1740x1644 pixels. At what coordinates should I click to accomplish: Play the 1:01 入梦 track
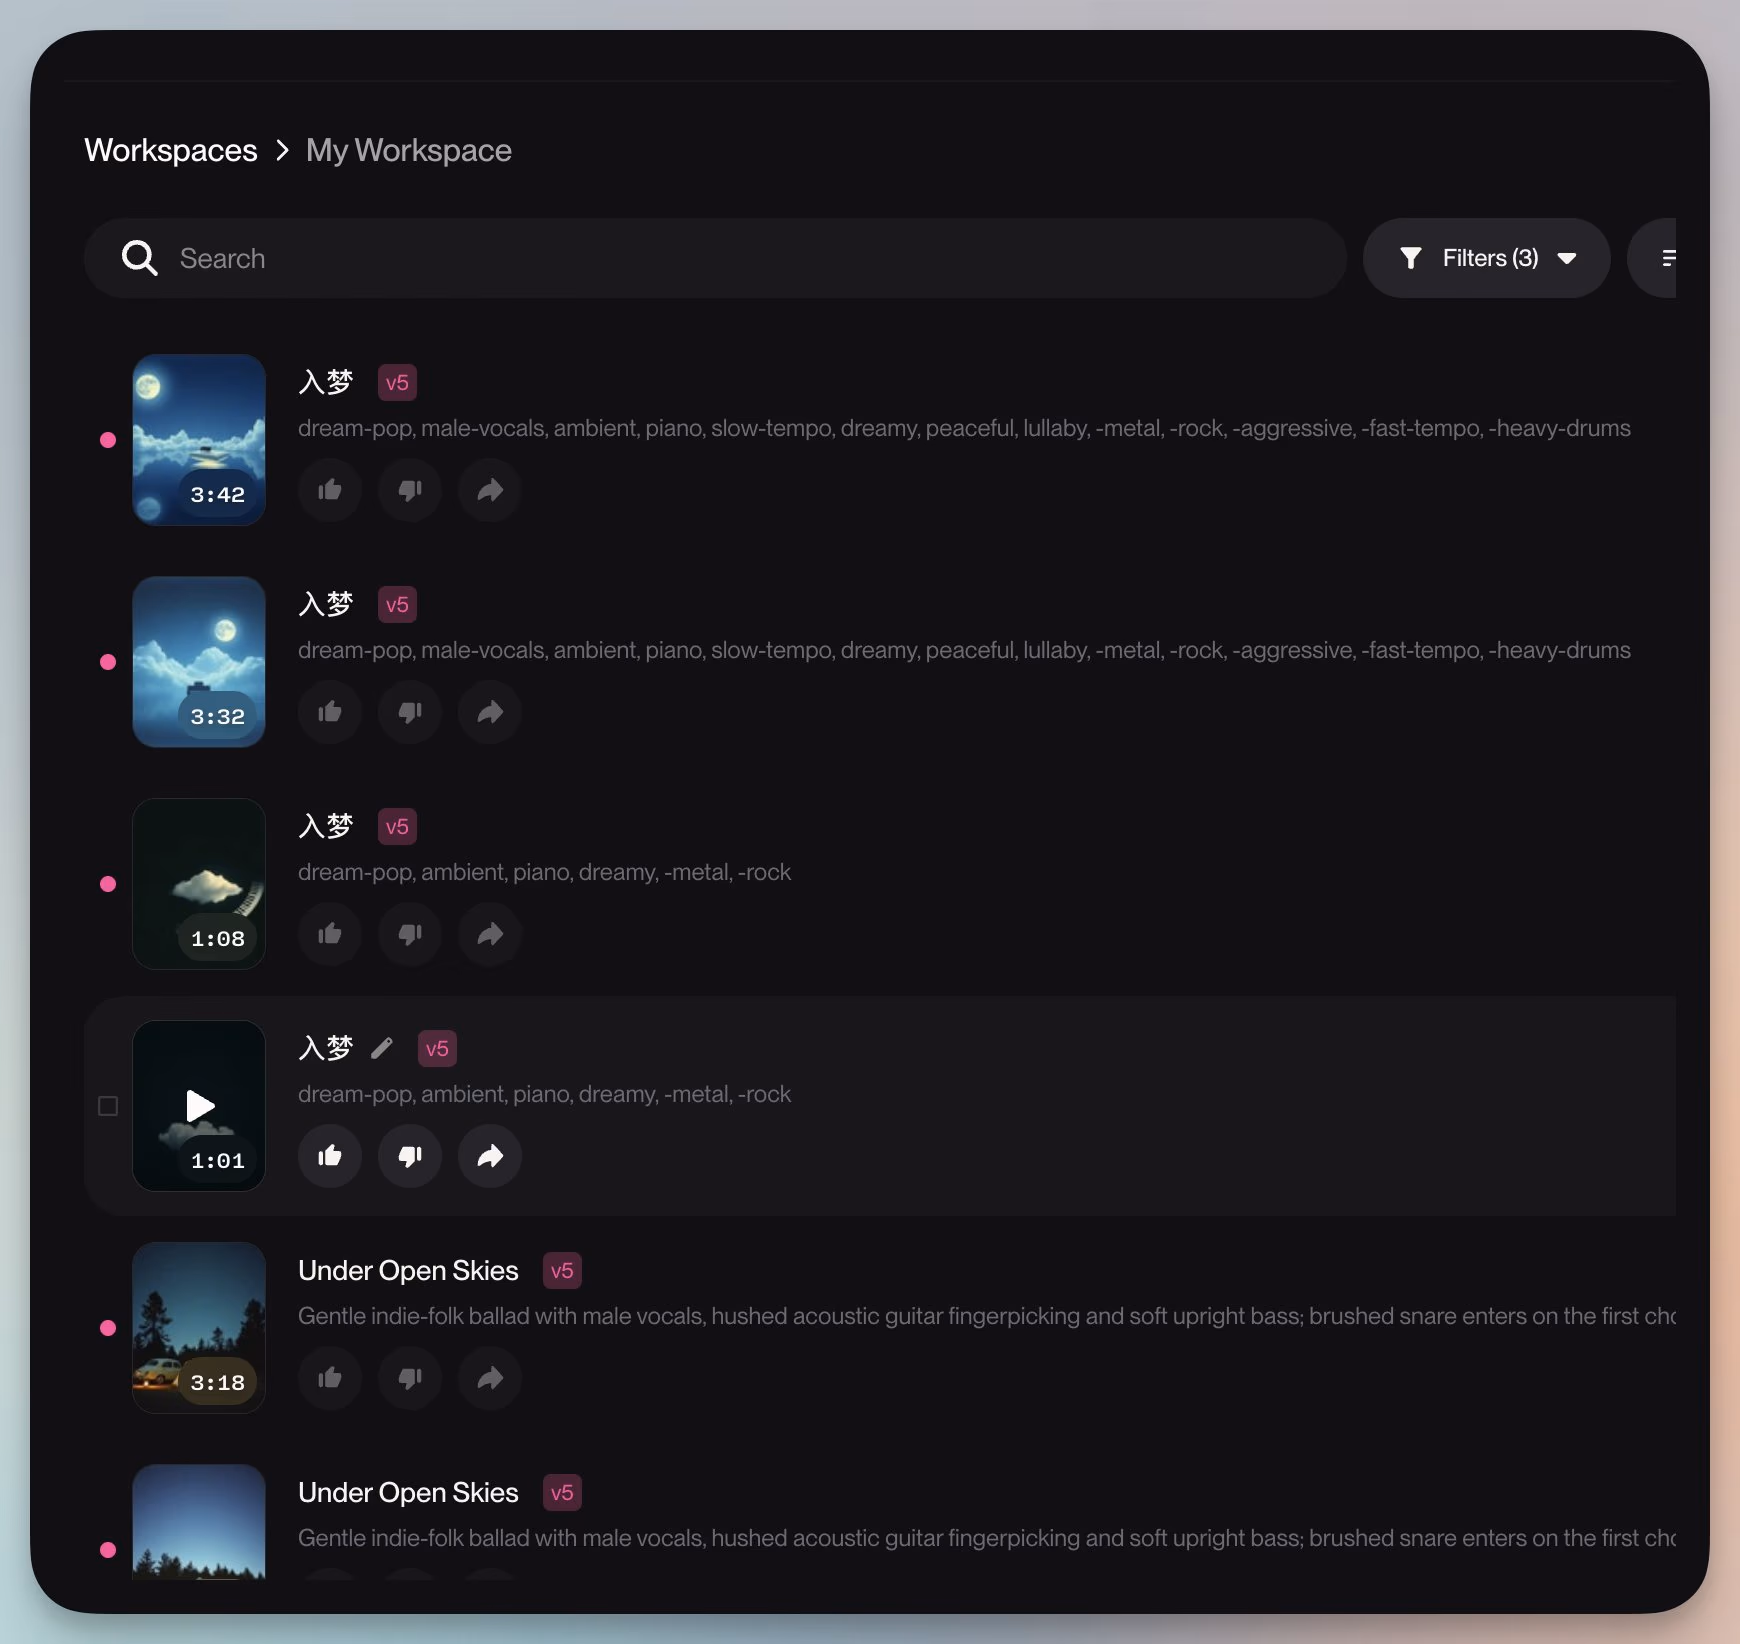click(x=200, y=1105)
